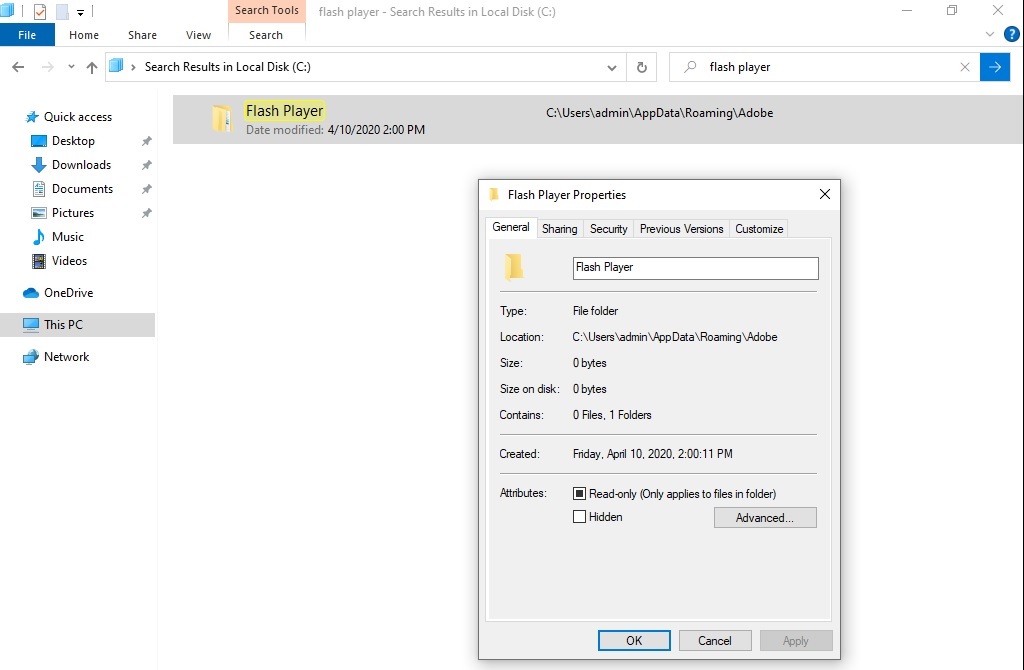Image resolution: width=1024 pixels, height=670 pixels.
Task: Enable the Hidden attribute checkbox
Action: 579,517
